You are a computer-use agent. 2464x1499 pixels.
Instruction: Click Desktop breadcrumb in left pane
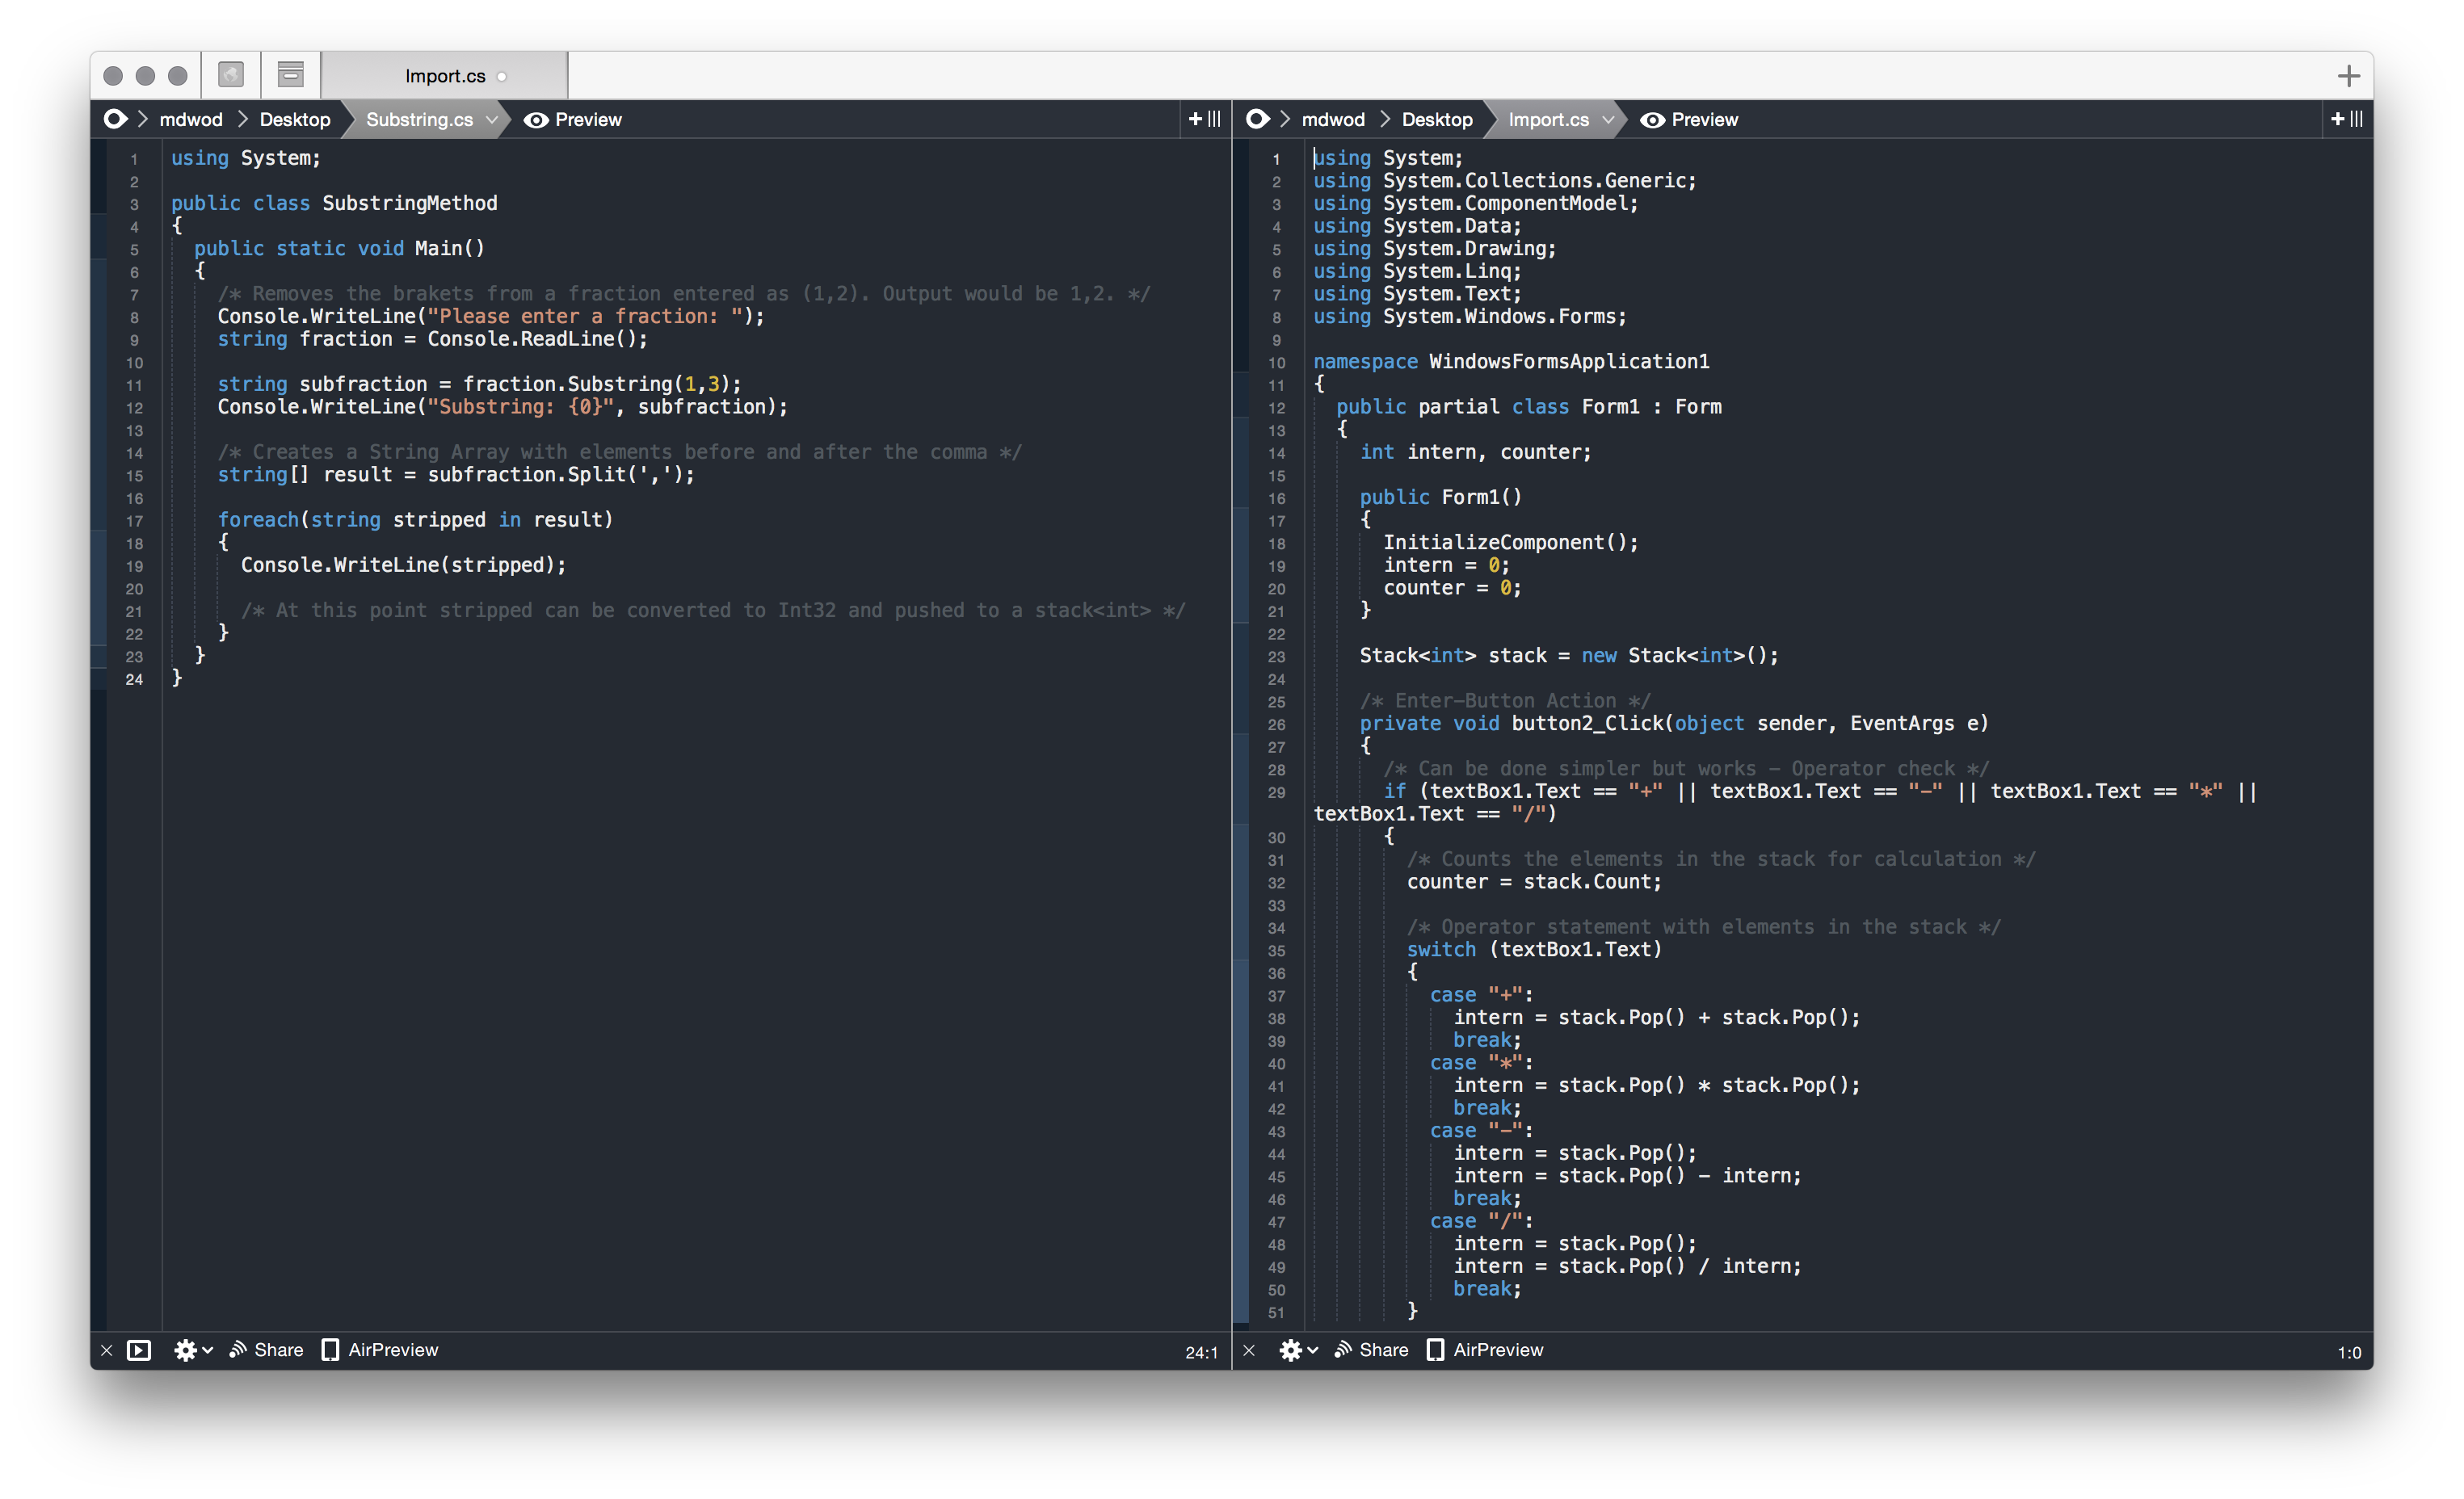pos(294,120)
